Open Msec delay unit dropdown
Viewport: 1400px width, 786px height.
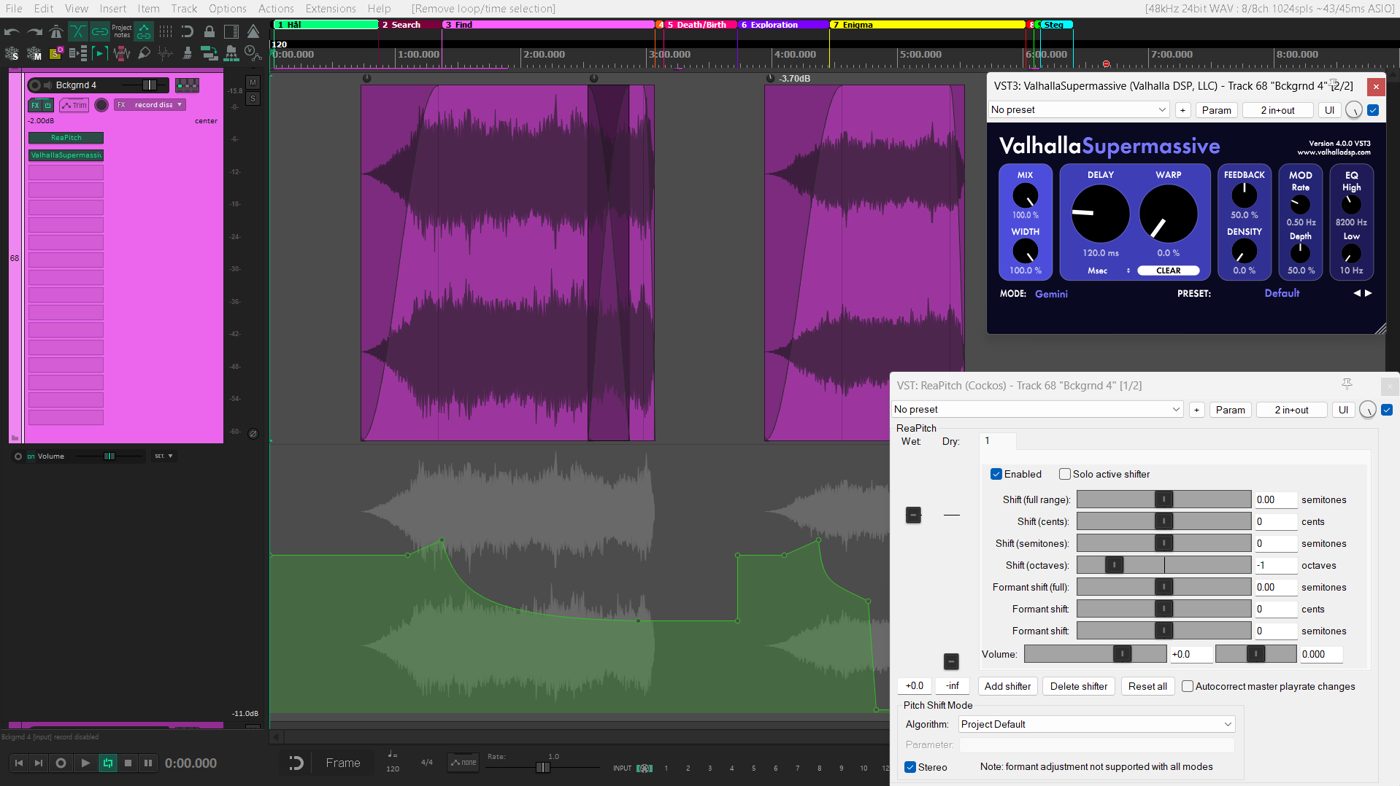click(x=1109, y=270)
